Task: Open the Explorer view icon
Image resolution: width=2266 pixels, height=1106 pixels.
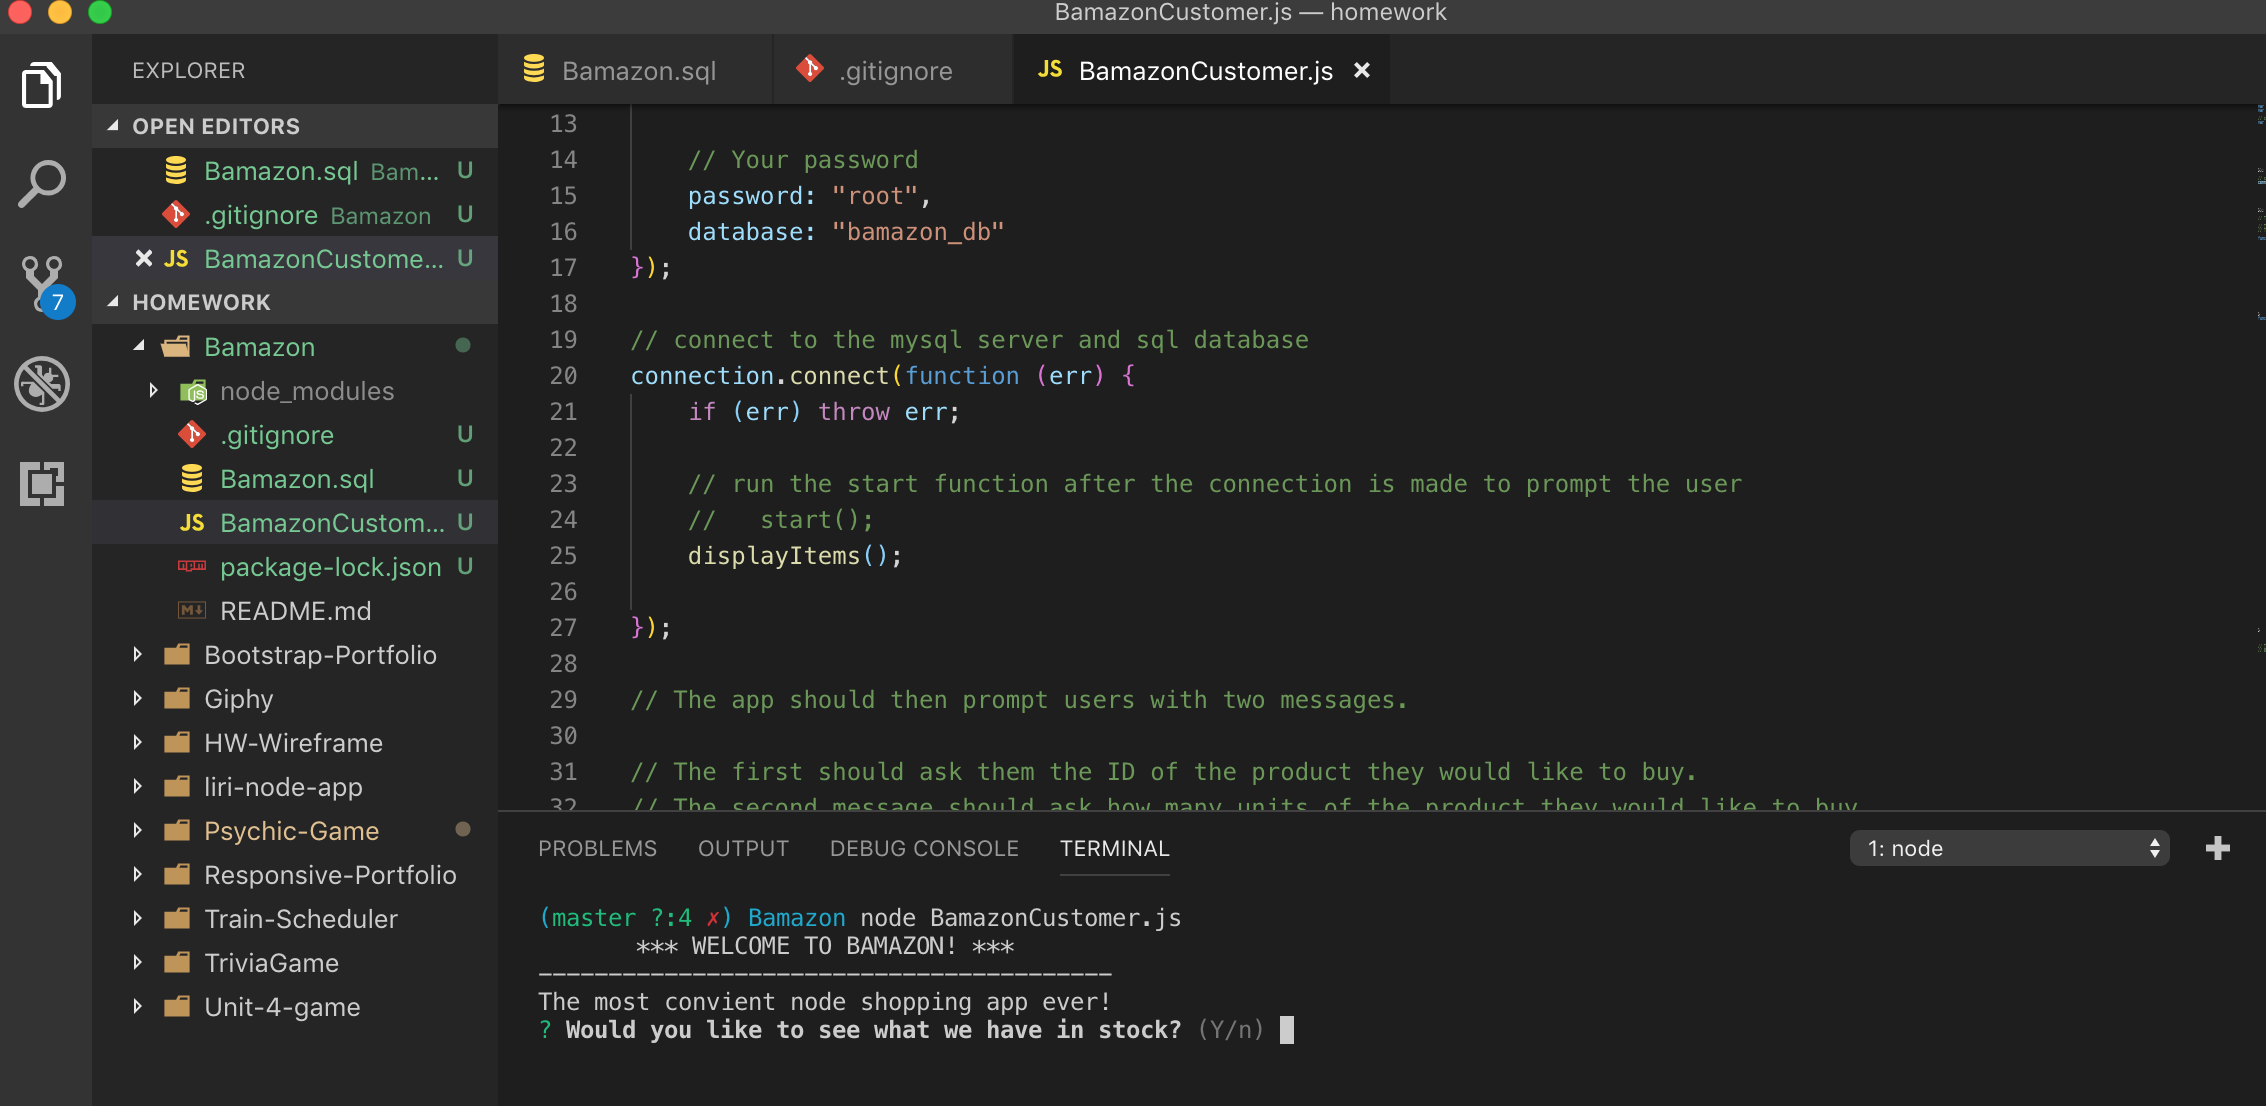Action: click(x=42, y=85)
